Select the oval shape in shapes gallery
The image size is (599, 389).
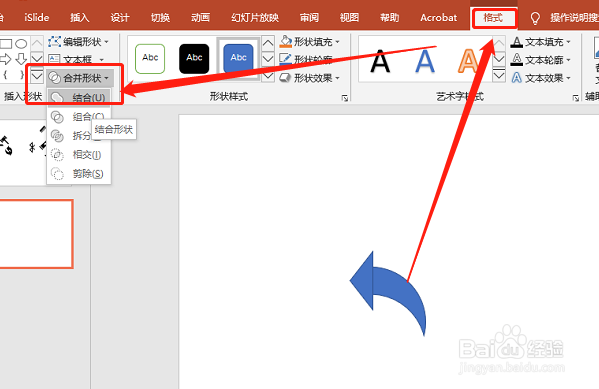click(21, 43)
